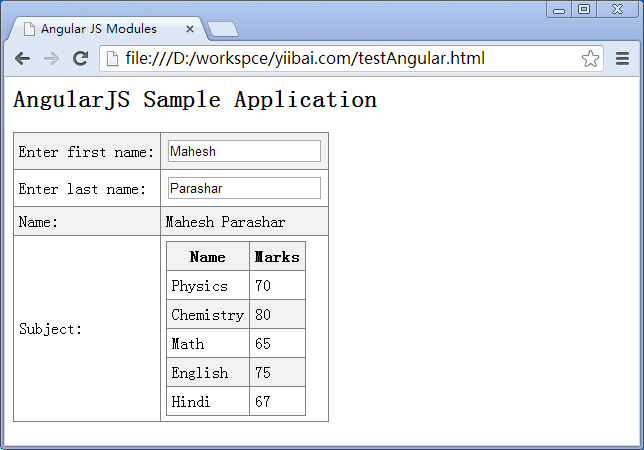Close the Angular JS Modules tab
The width and height of the screenshot is (644, 450).
coord(190,29)
